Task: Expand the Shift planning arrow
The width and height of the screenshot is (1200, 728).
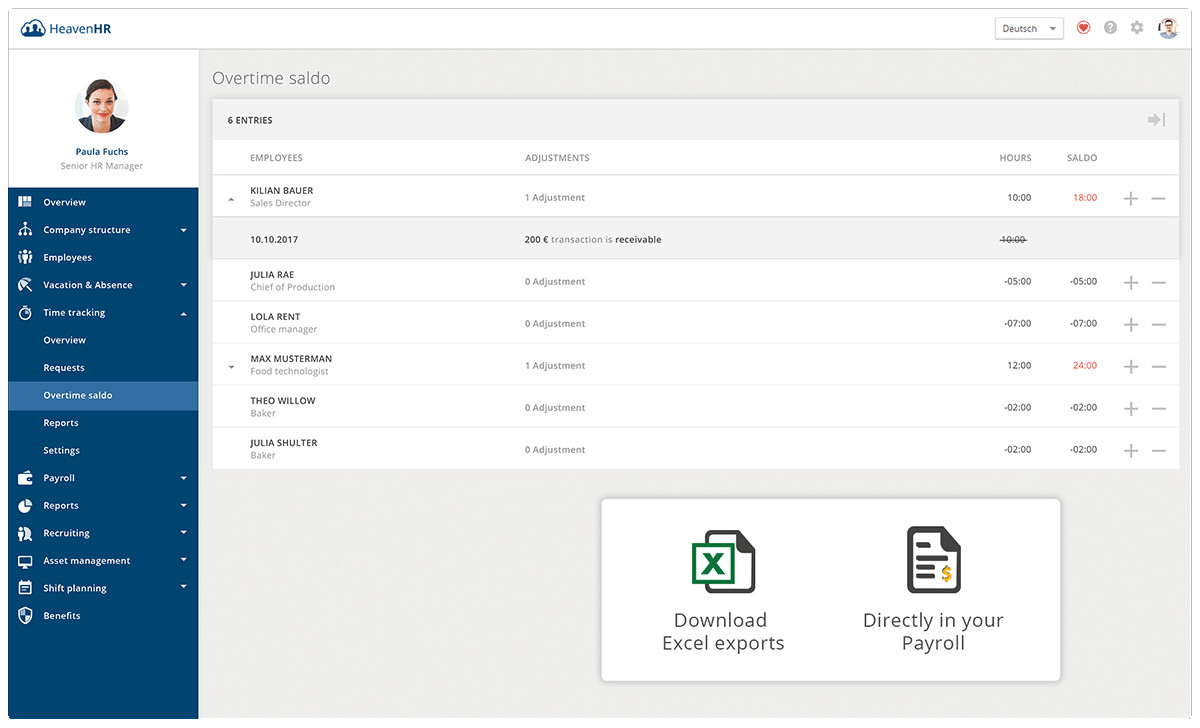Action: tap(184, 587)
